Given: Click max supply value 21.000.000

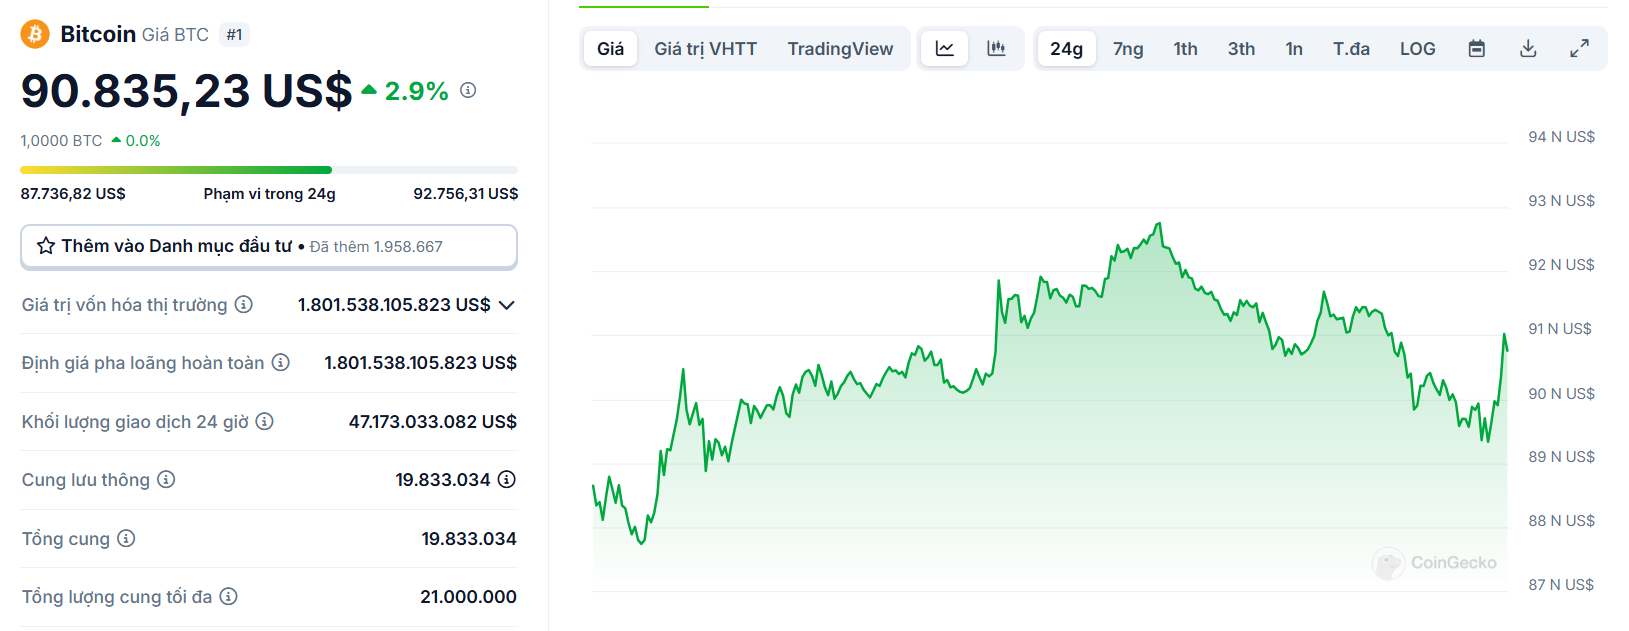Looking at the screenshot, I should [x=468, y=596].
